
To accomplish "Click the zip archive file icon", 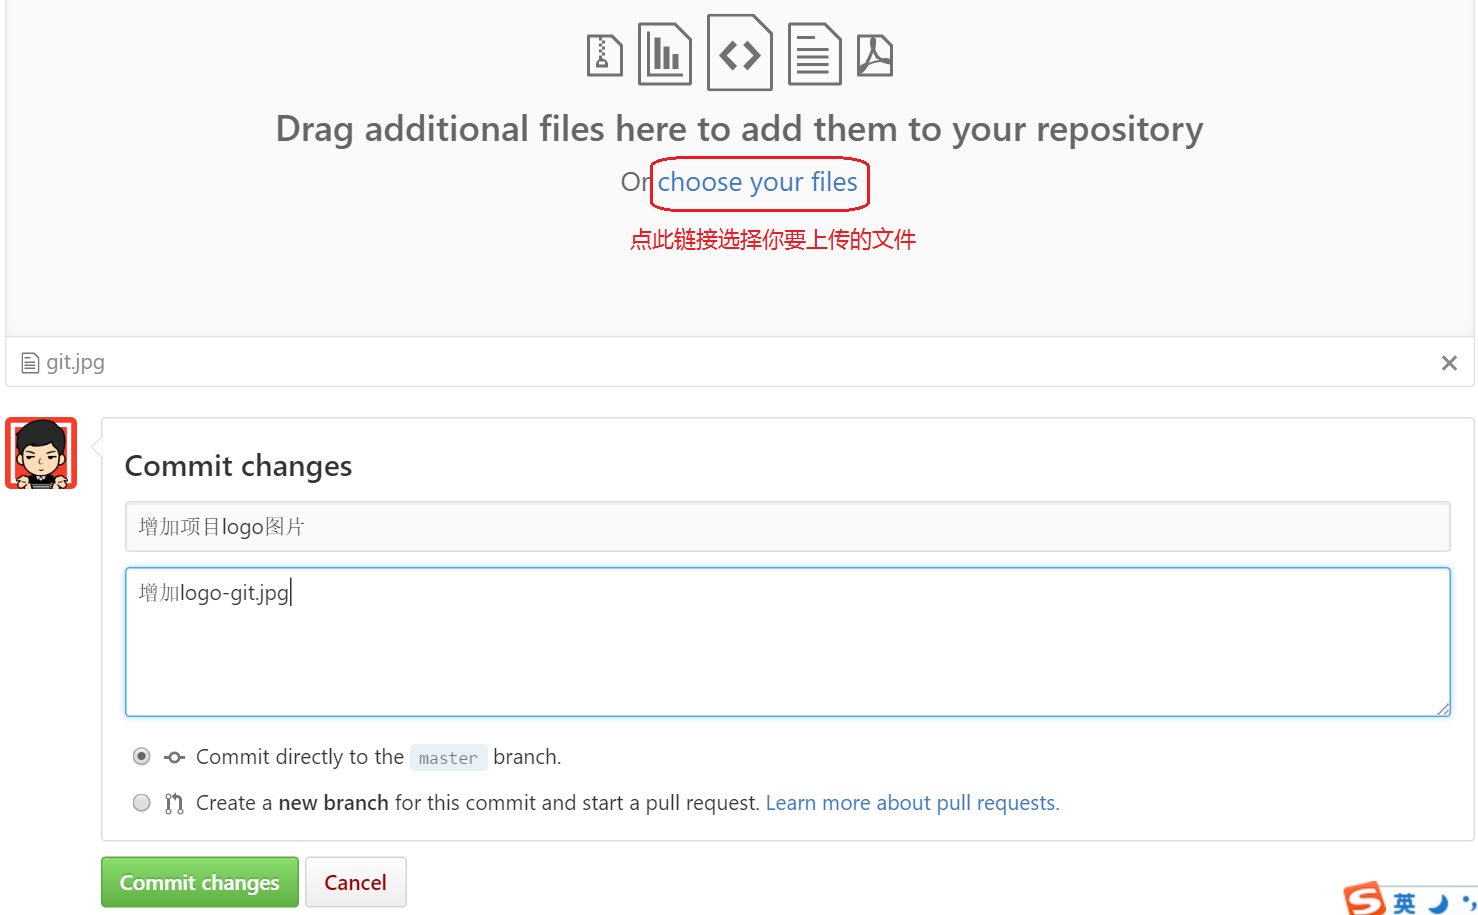I will pyautogui.click(x=604, y=55).
